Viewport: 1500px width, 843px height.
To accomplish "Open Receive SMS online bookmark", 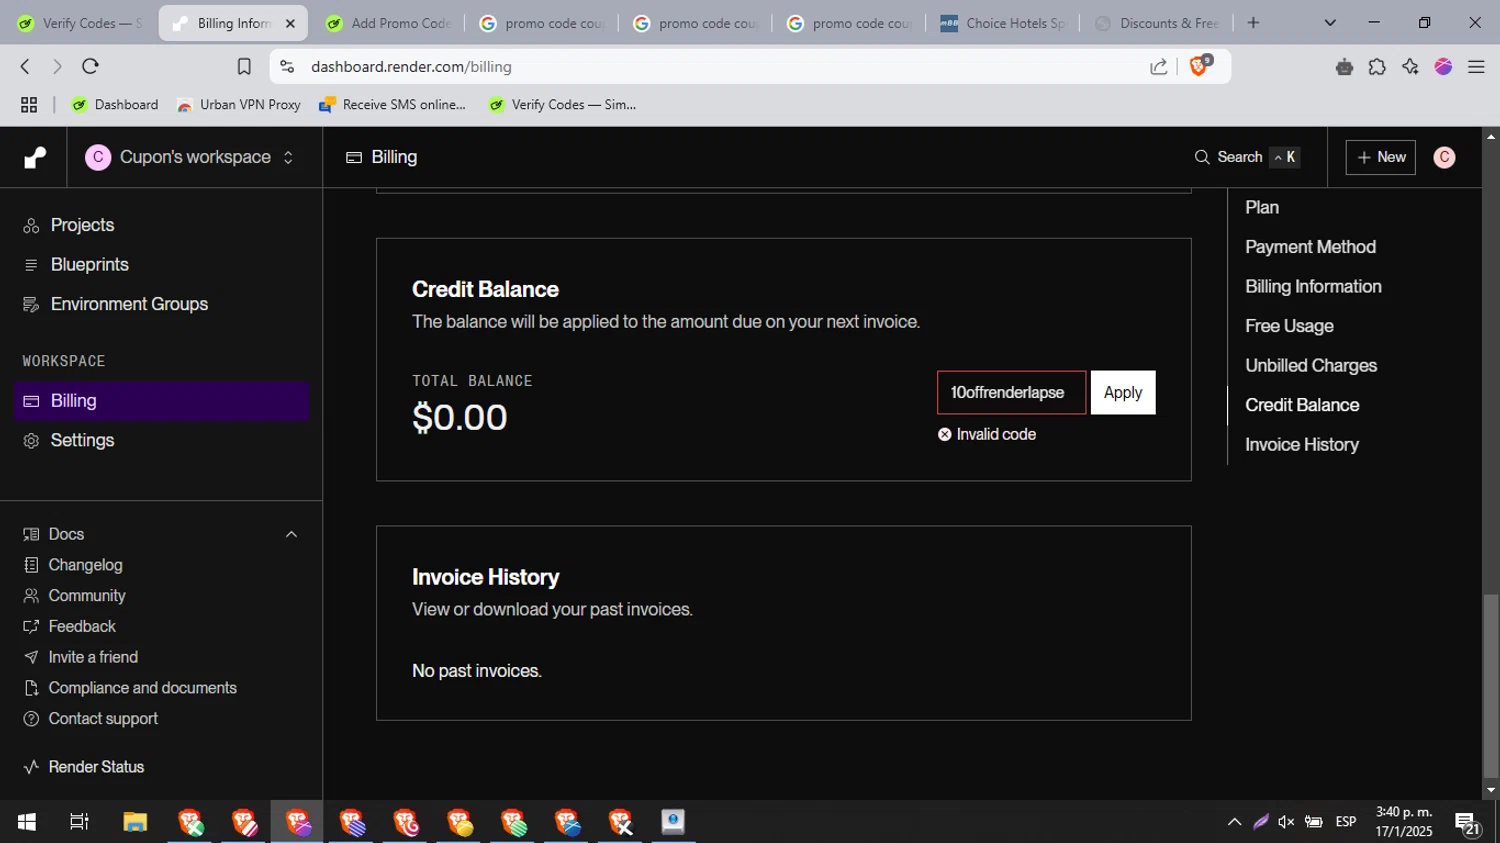I will coord(392,105).
